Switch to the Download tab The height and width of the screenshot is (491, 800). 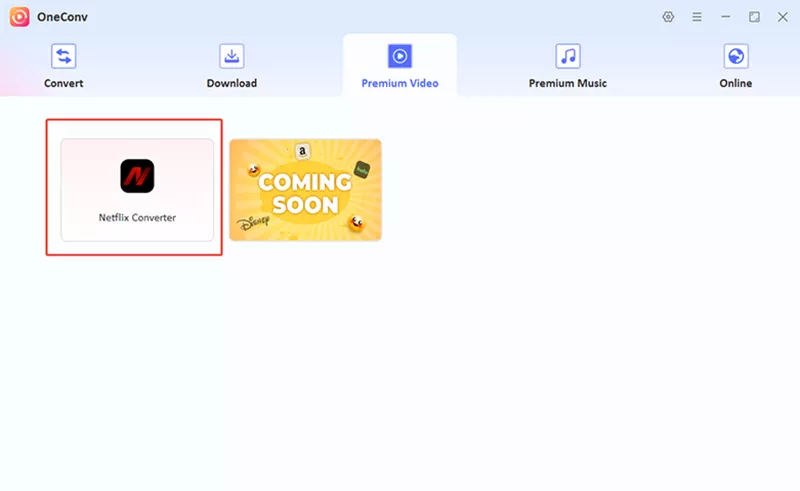232,66
